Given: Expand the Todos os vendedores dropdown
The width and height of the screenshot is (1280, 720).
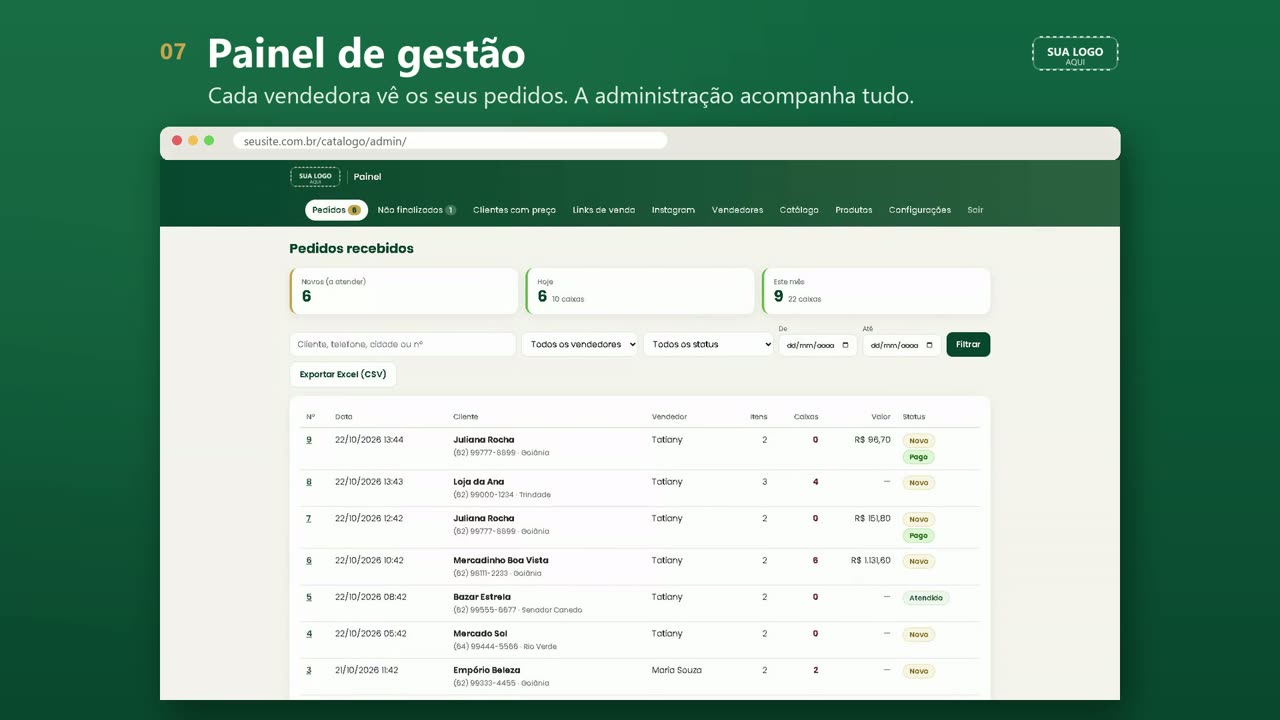Looking at the screenshot, I should coord(580,344).
